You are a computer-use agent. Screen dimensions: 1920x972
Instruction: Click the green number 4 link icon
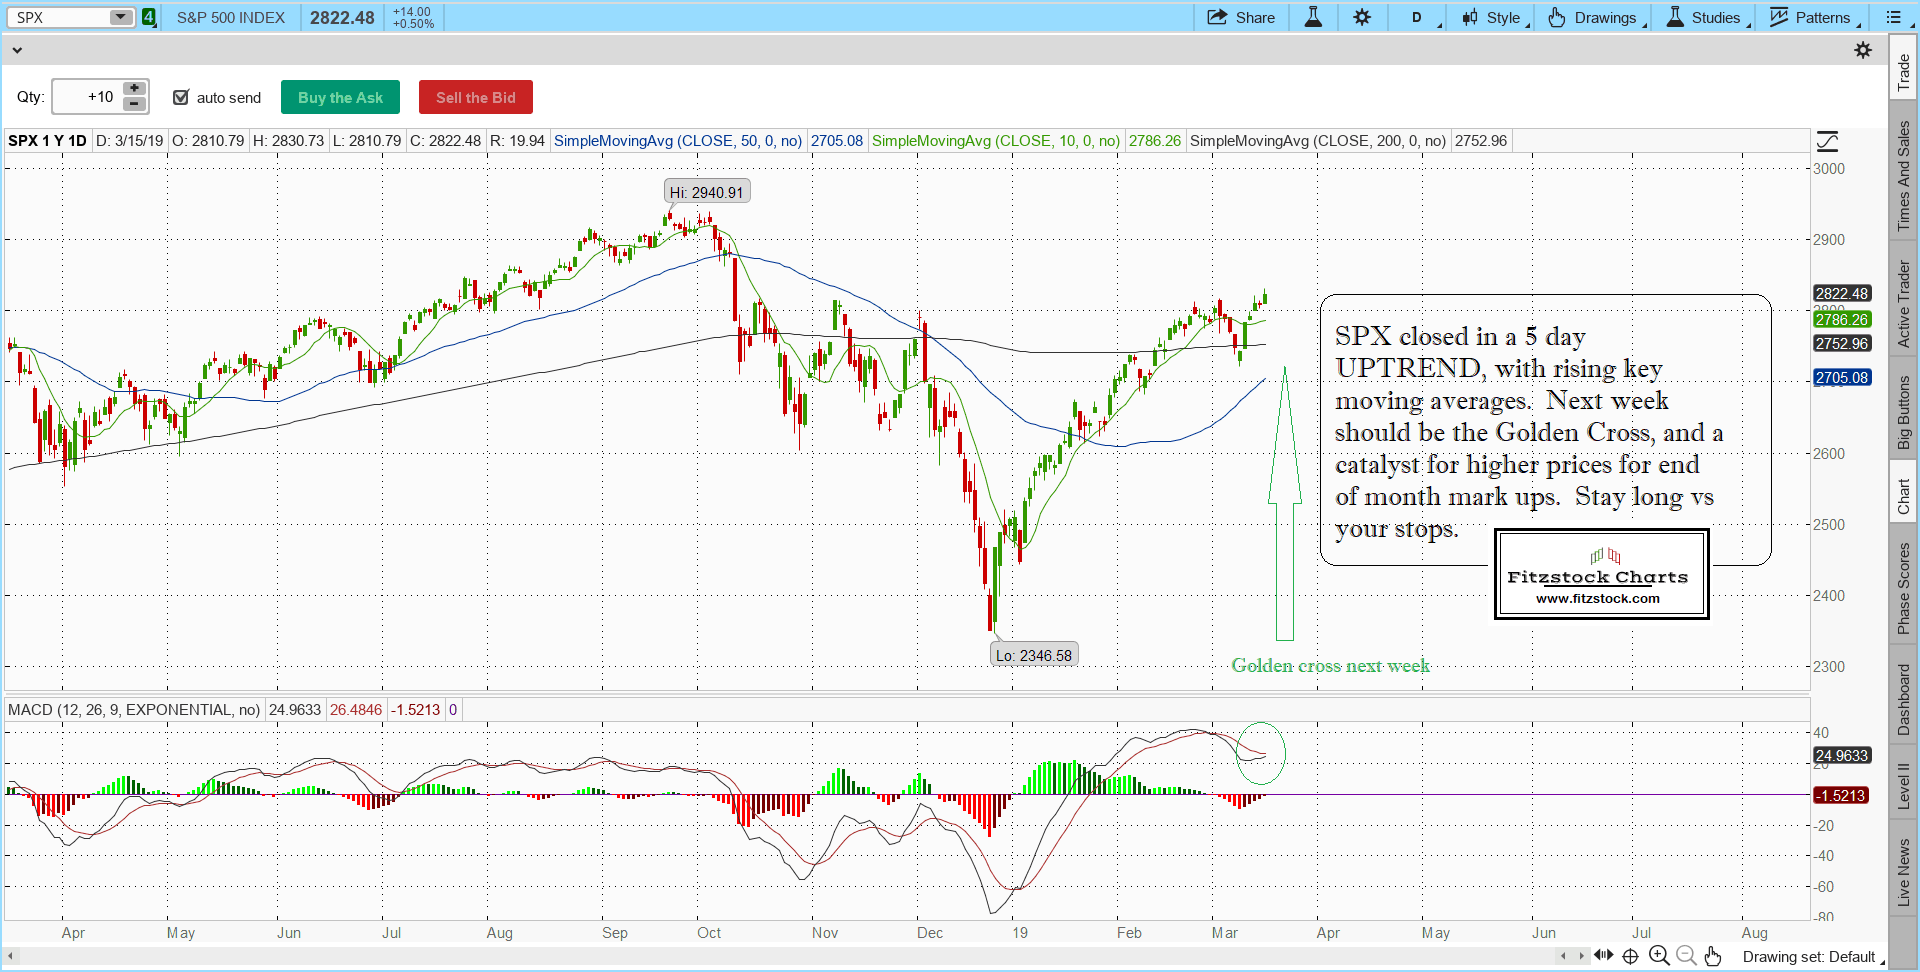click(x=149, y=17)
